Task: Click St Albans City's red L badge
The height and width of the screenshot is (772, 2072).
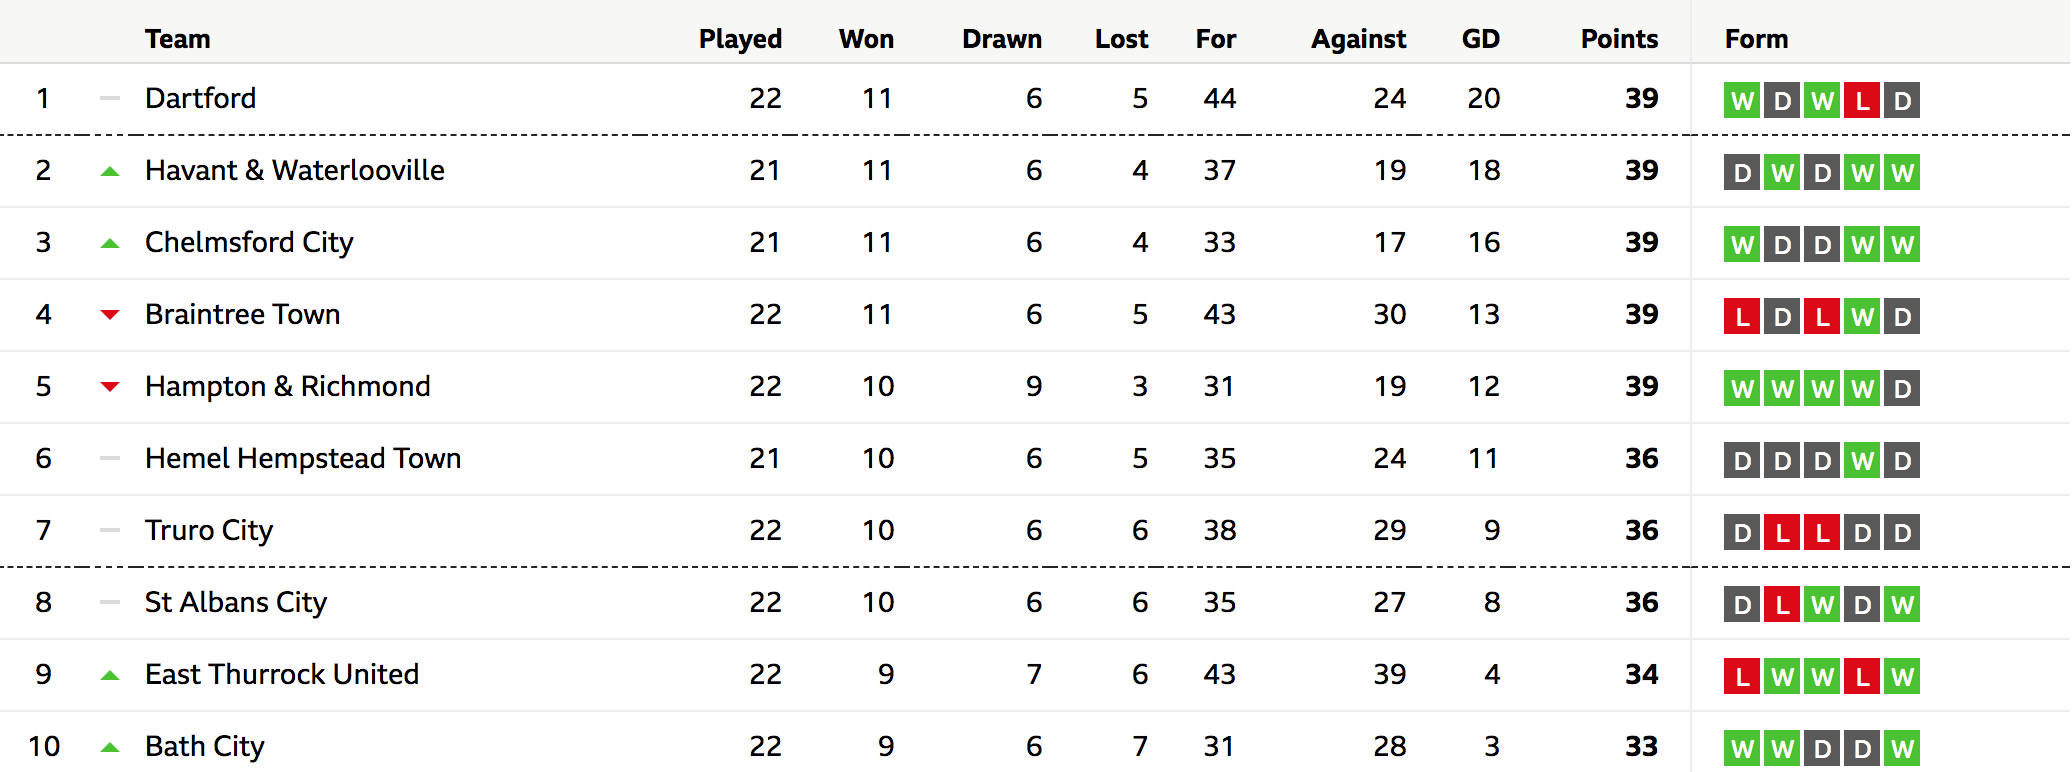Action: click(1782, 604)
